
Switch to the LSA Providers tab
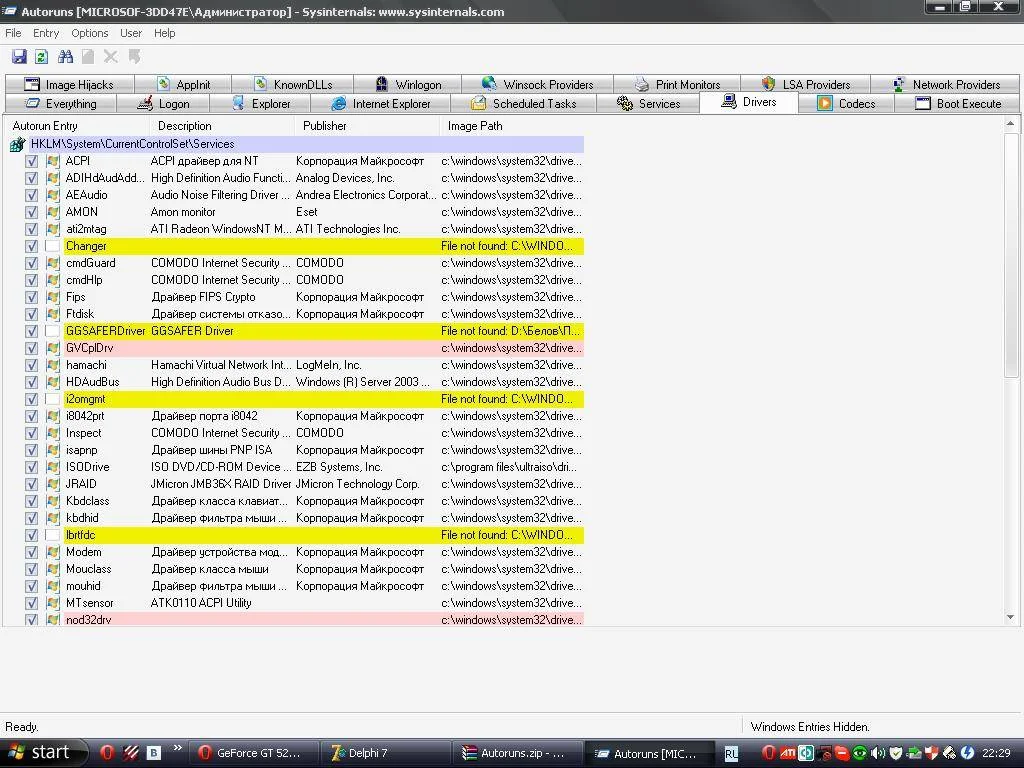coord(805,84)
